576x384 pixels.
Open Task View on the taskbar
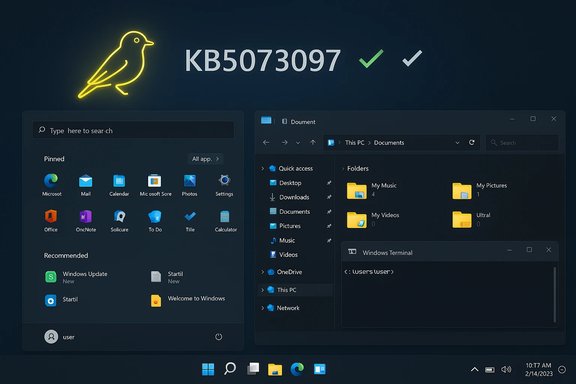253,369
